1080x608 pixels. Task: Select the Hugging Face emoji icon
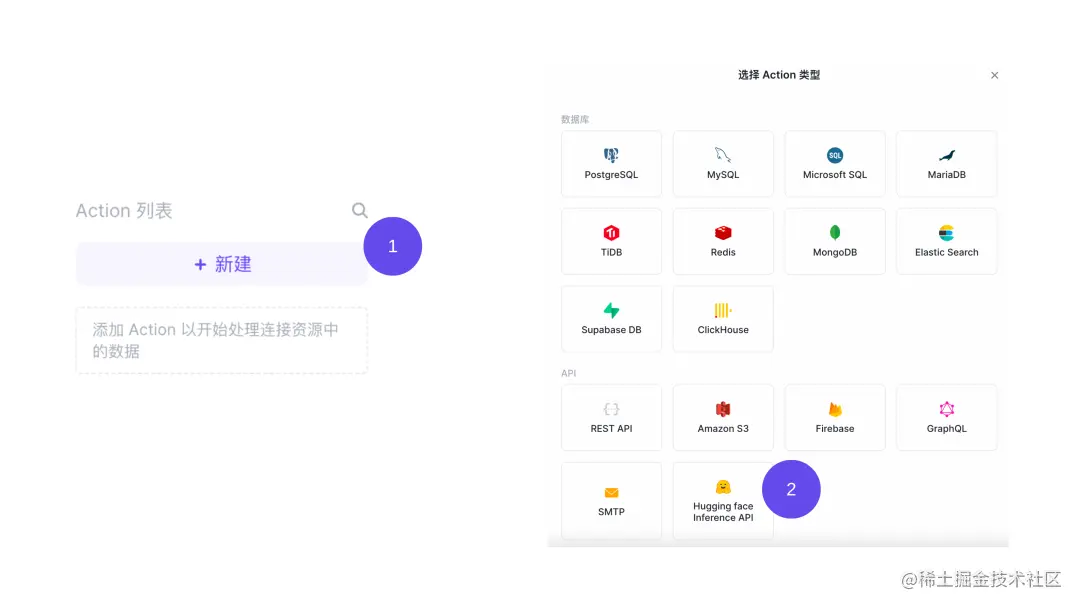point(723,487)
